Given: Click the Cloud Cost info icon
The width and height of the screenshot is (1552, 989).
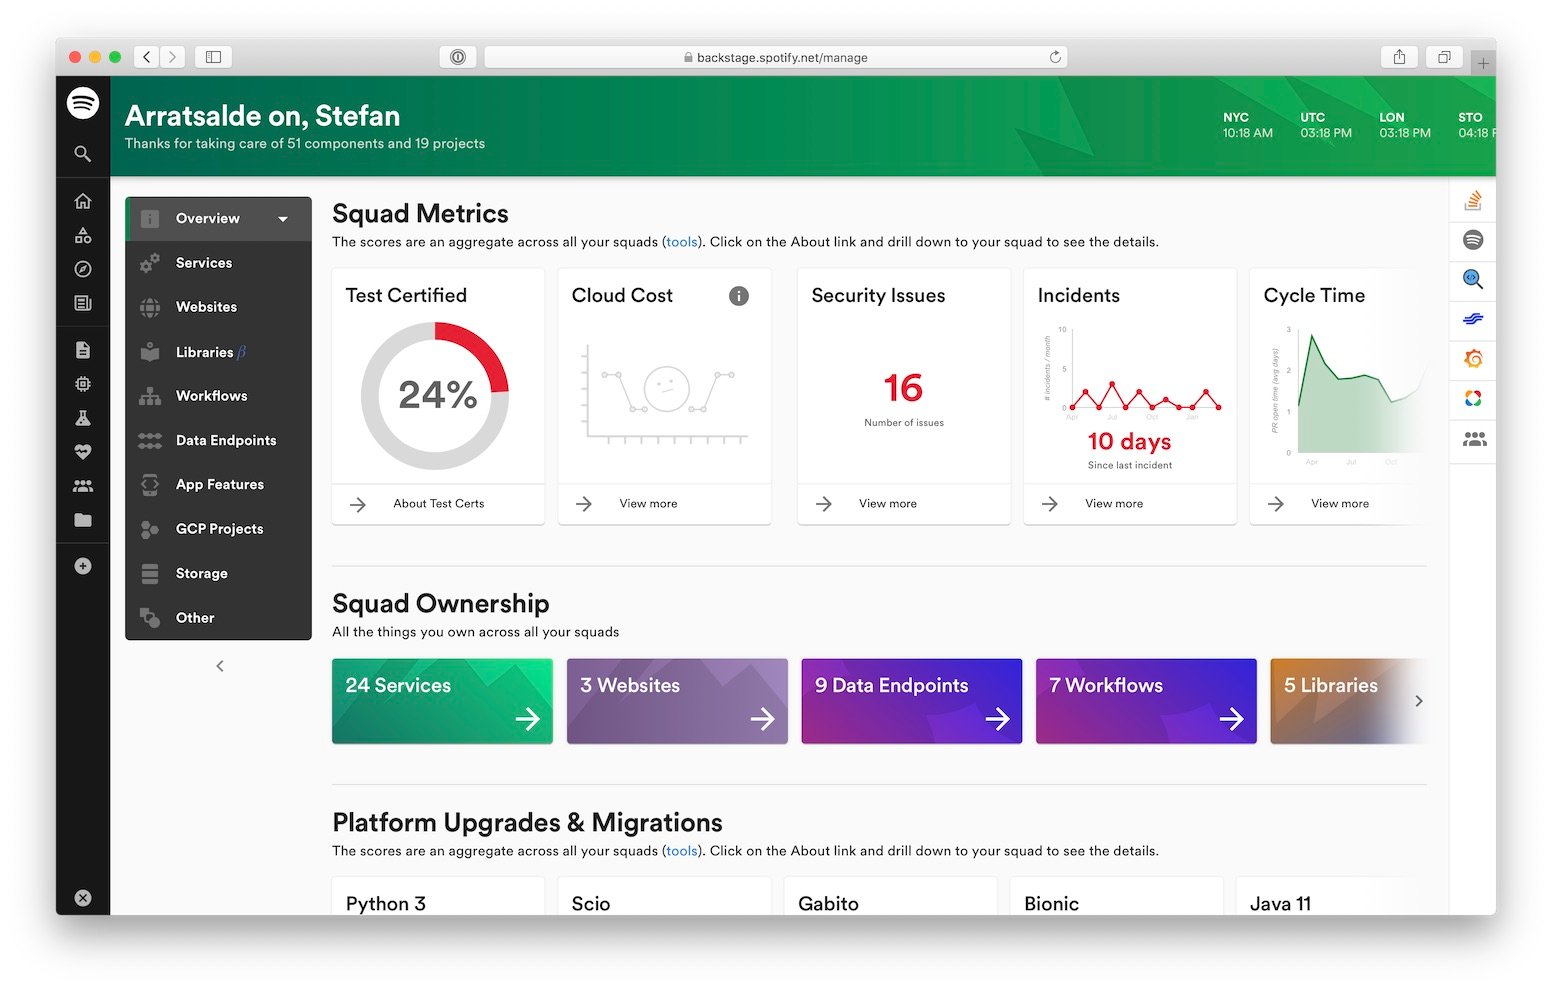Looking at the screenshot, I should click(739, 296).
